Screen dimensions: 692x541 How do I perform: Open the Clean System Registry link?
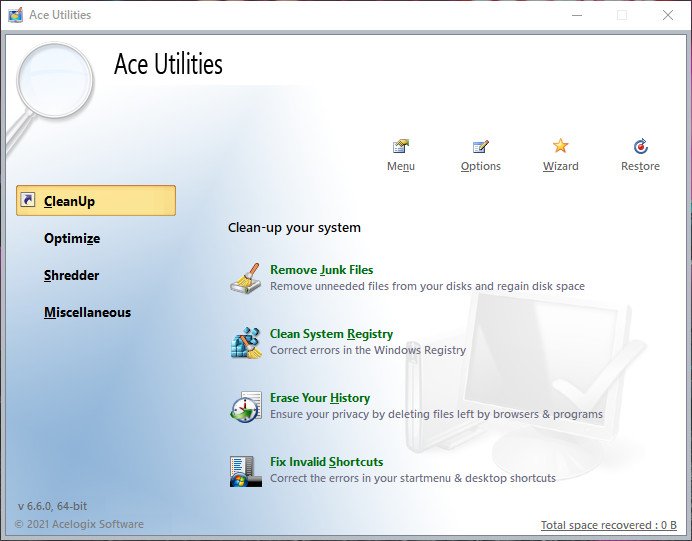point(331,334)
